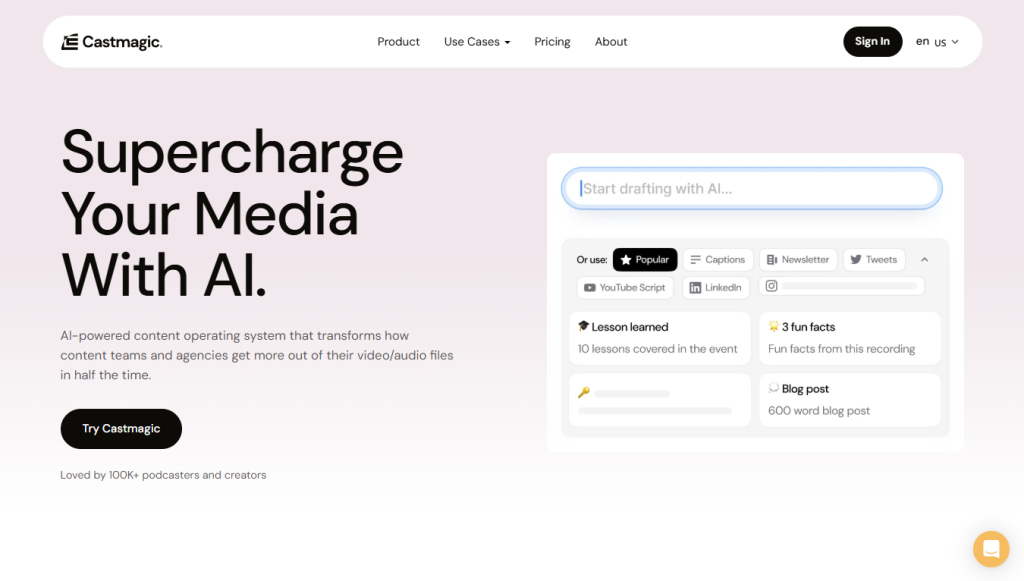Click the 'Supercharge Your Media With AI.' headline

pos(232,213)
